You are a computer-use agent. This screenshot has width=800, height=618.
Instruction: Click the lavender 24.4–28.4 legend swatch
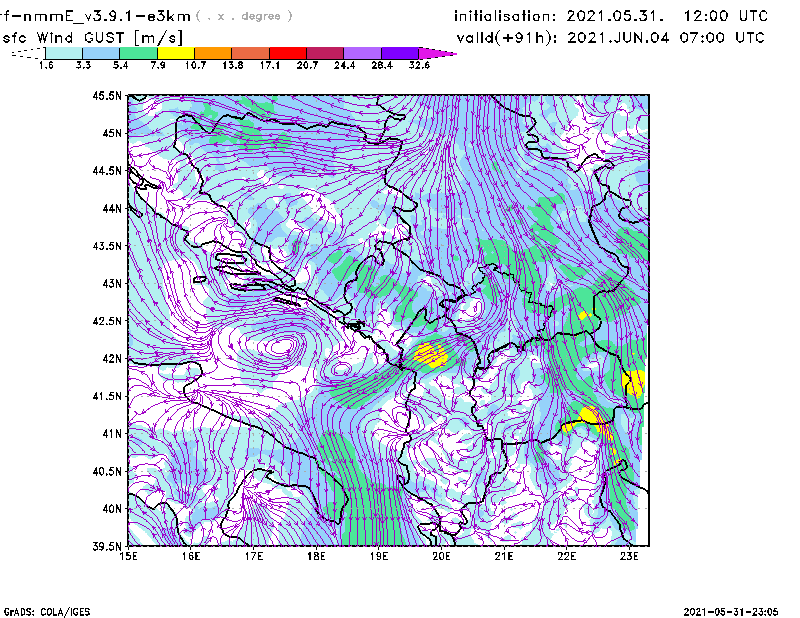click(362, 53)
